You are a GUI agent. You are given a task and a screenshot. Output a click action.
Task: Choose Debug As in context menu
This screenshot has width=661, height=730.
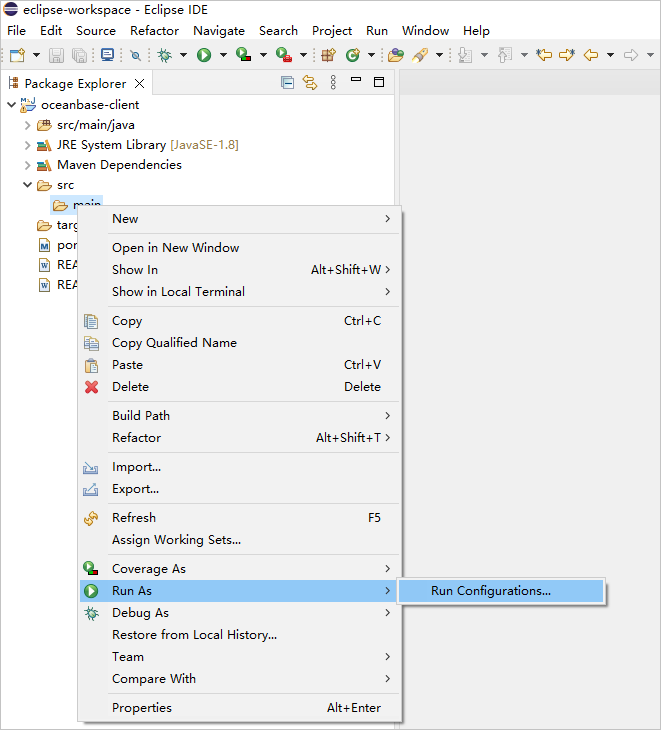140,613
